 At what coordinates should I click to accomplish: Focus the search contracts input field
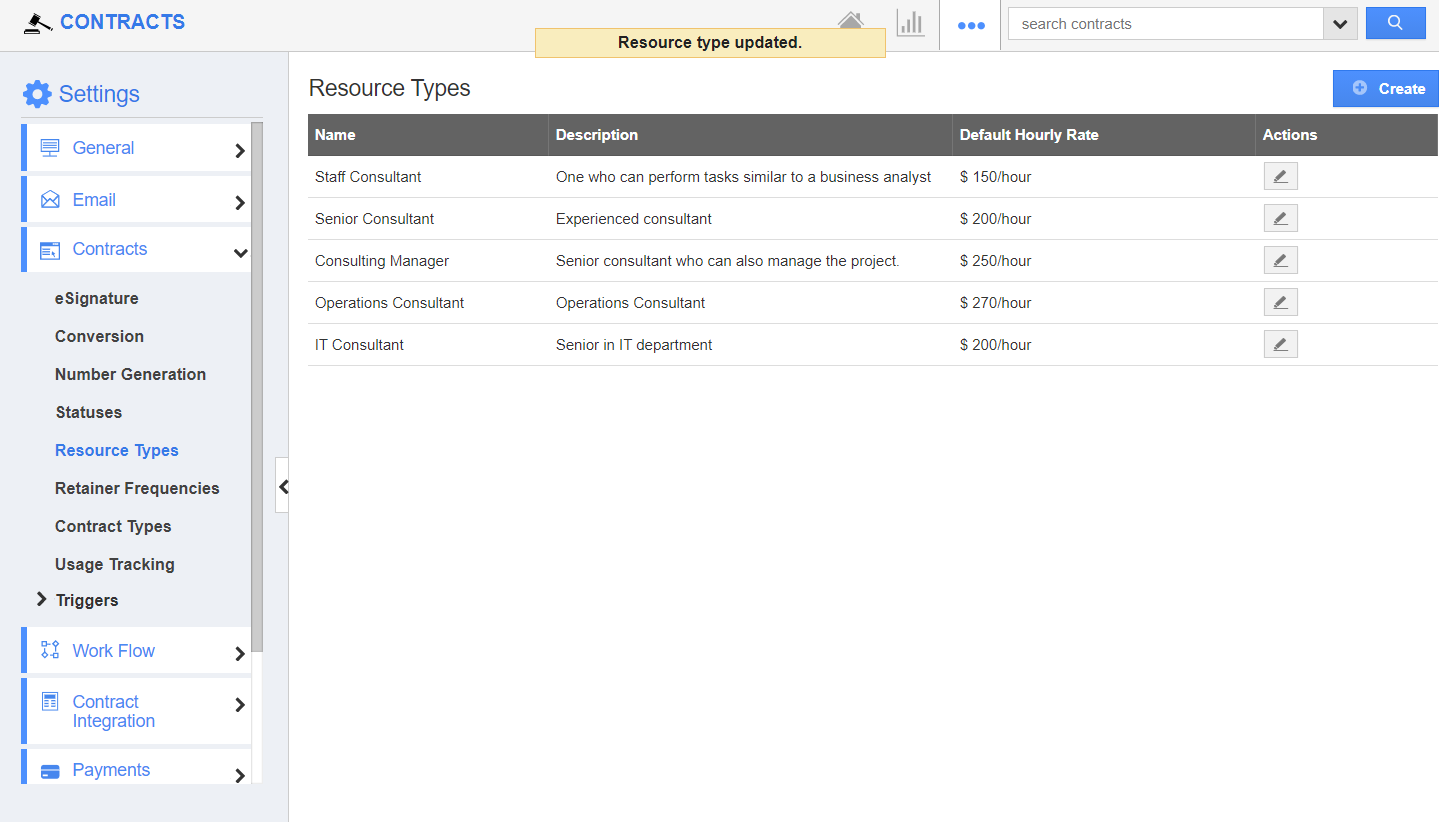point(1165,24)
